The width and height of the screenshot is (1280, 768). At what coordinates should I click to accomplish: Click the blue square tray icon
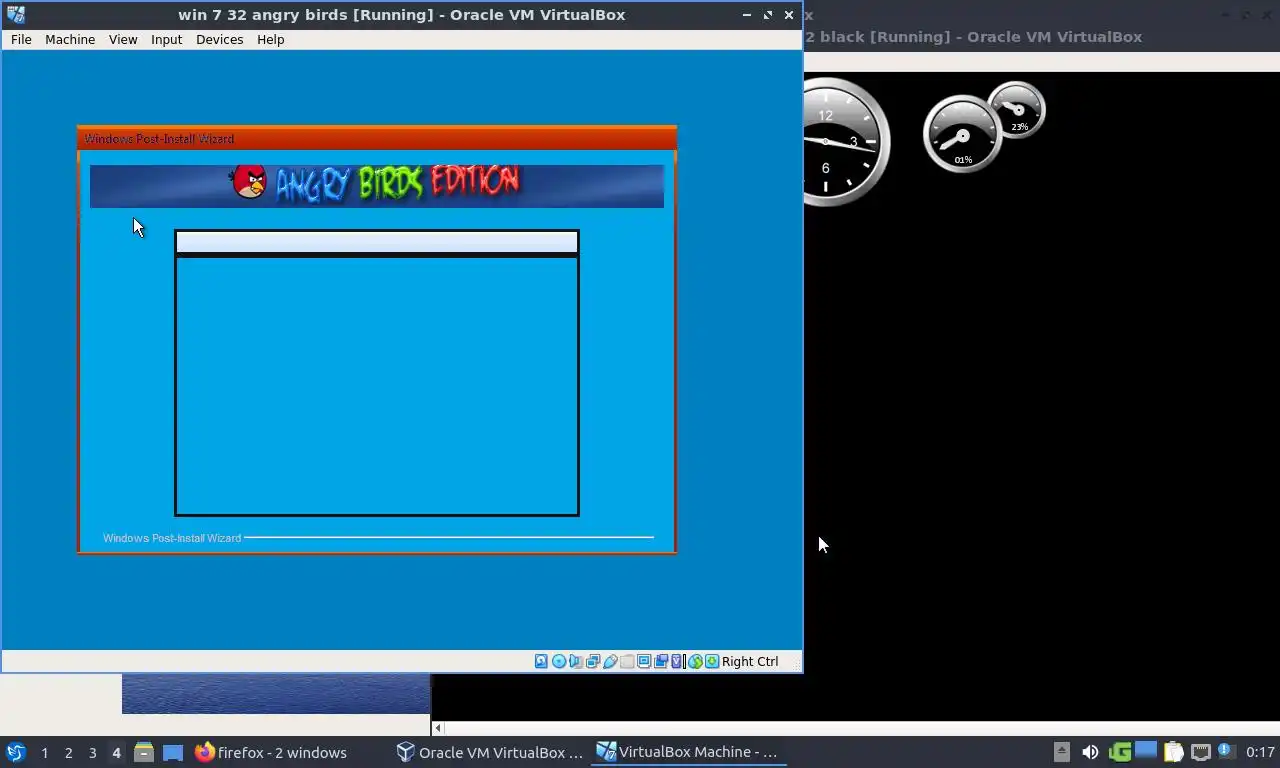tap(1146, 750)
